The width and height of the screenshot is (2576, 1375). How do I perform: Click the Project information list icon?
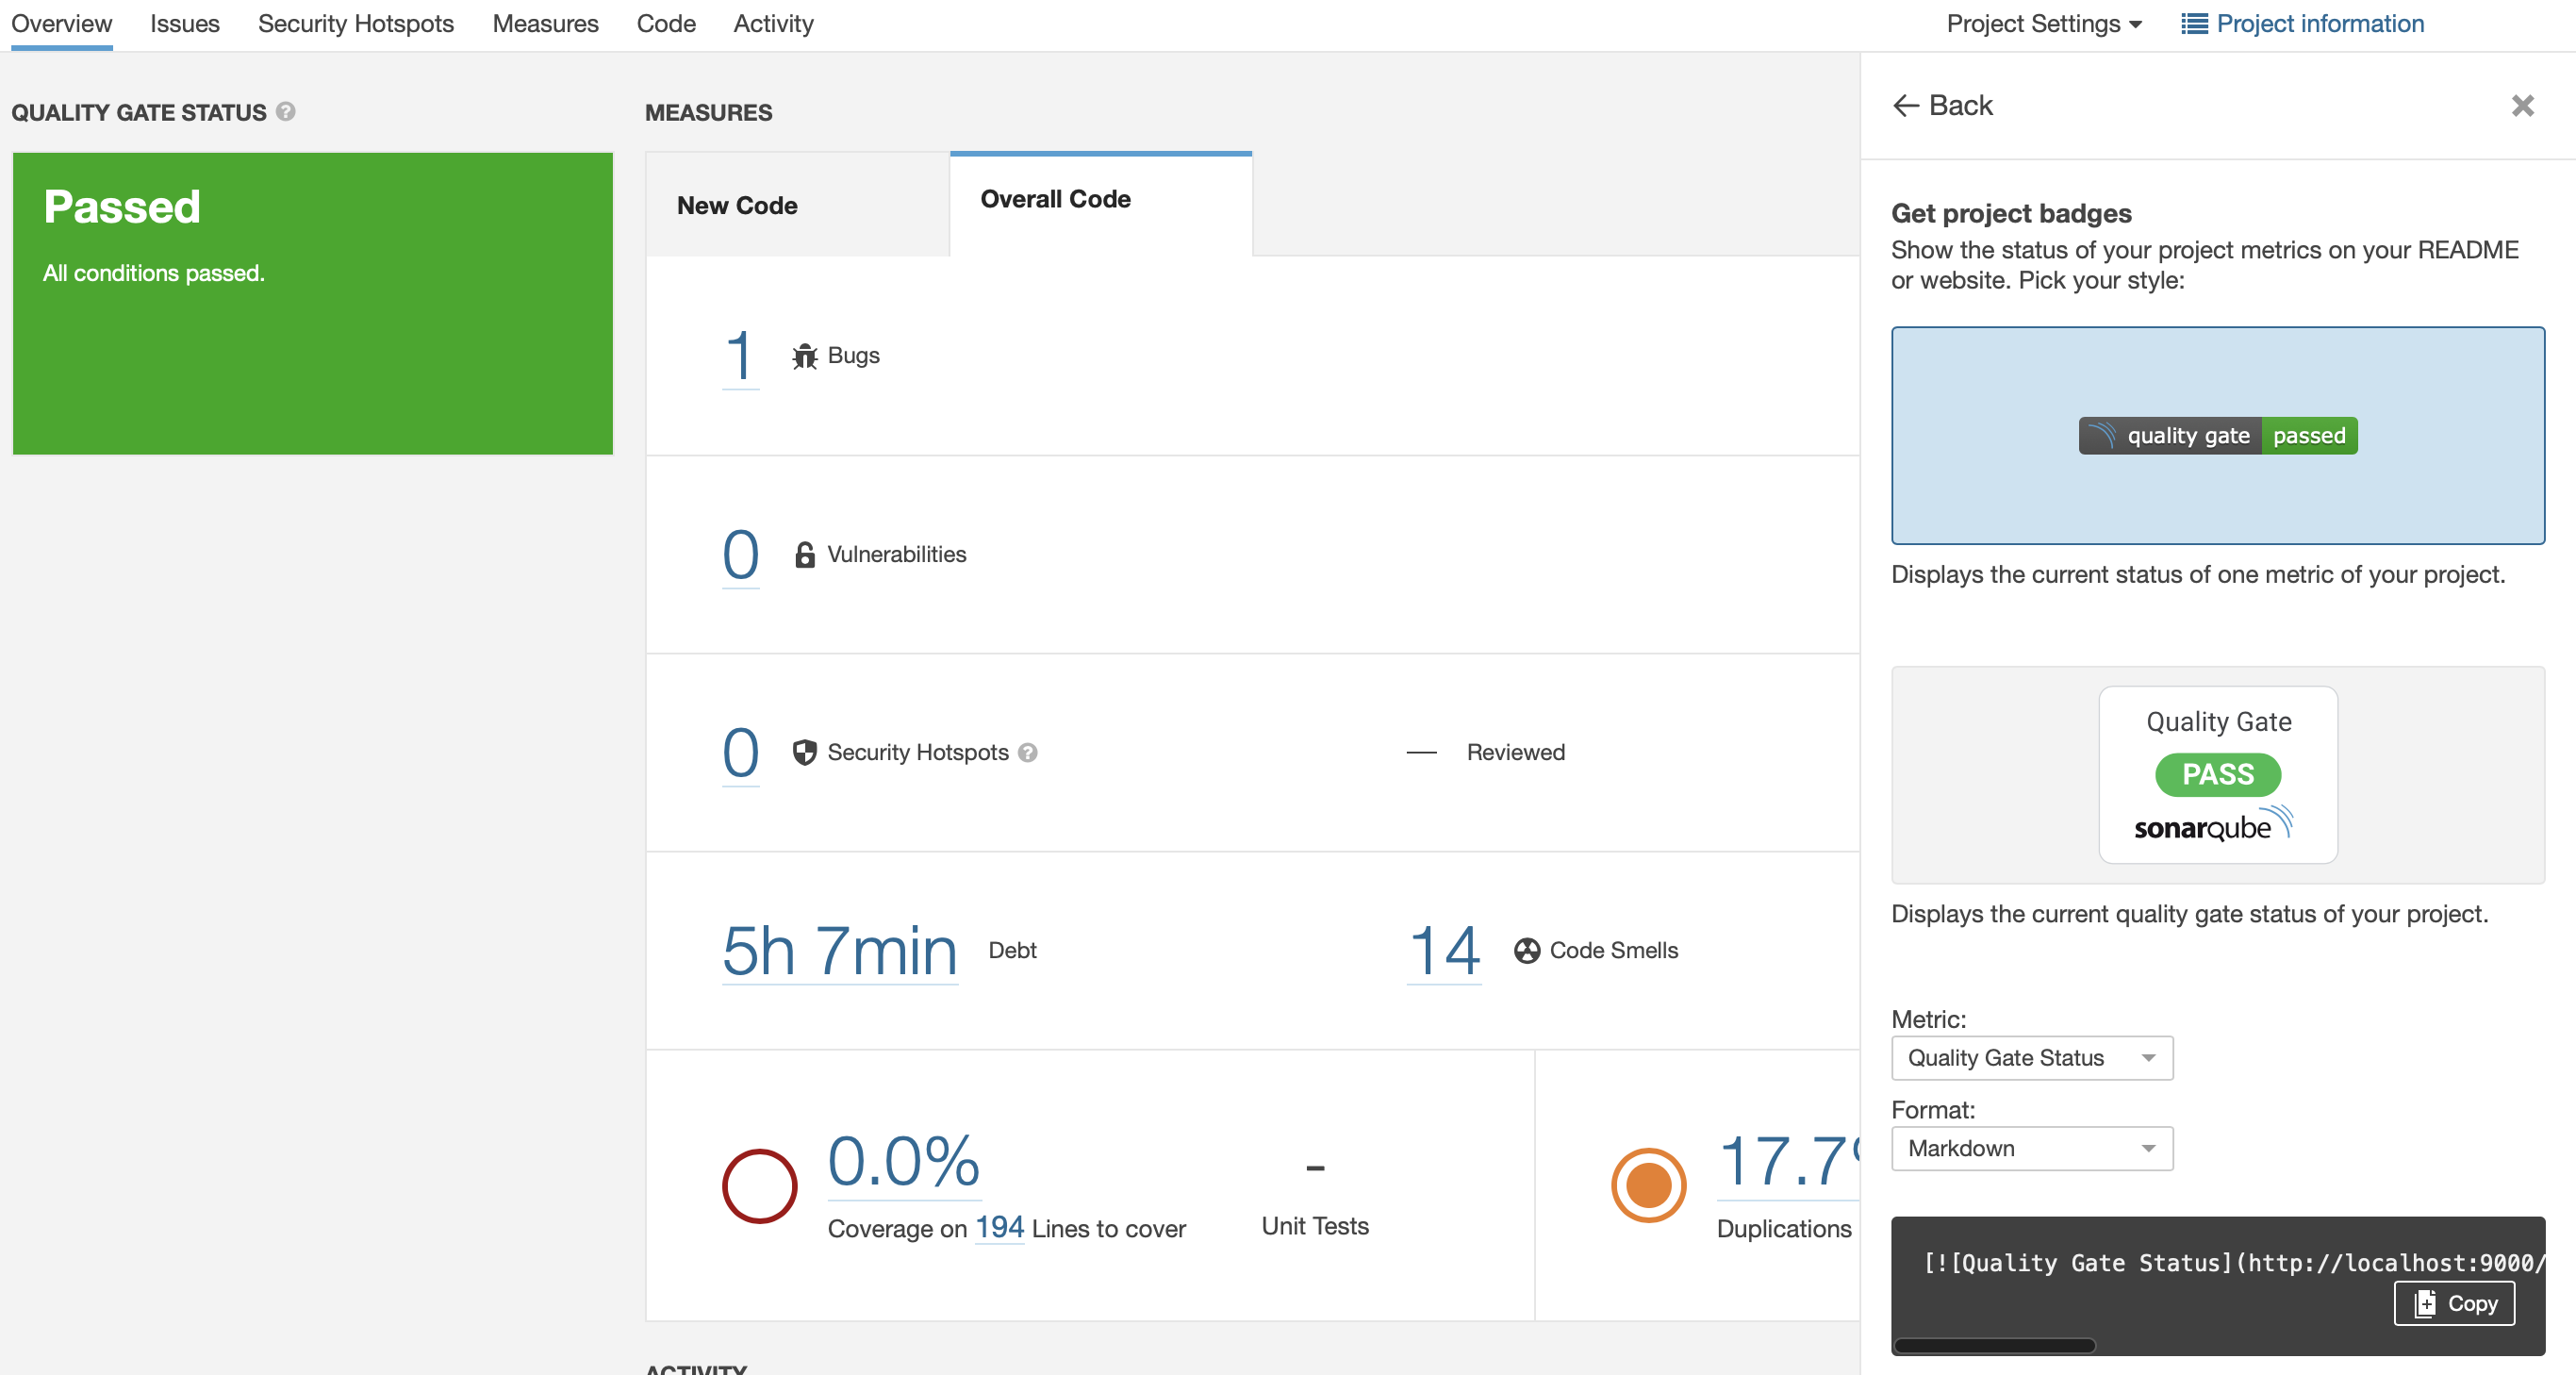pyautogui.click(x=2194, y=24)
